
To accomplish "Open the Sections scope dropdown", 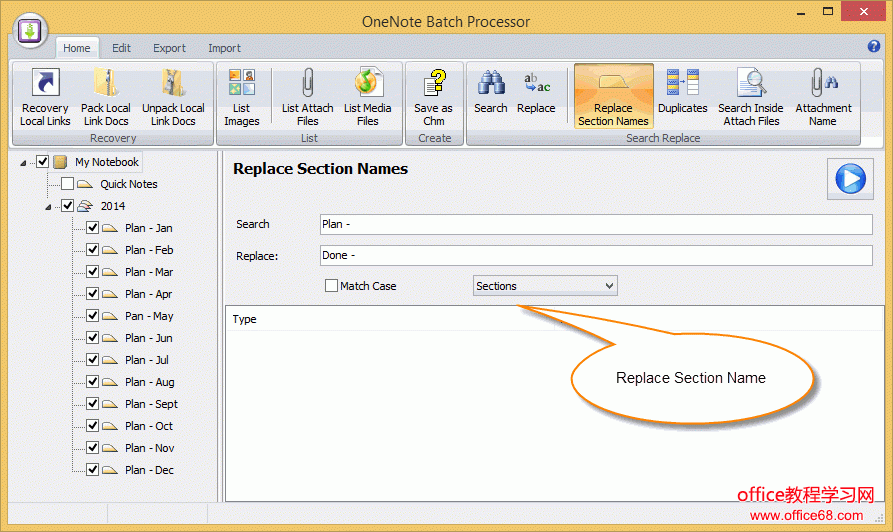I will point(545,286).
